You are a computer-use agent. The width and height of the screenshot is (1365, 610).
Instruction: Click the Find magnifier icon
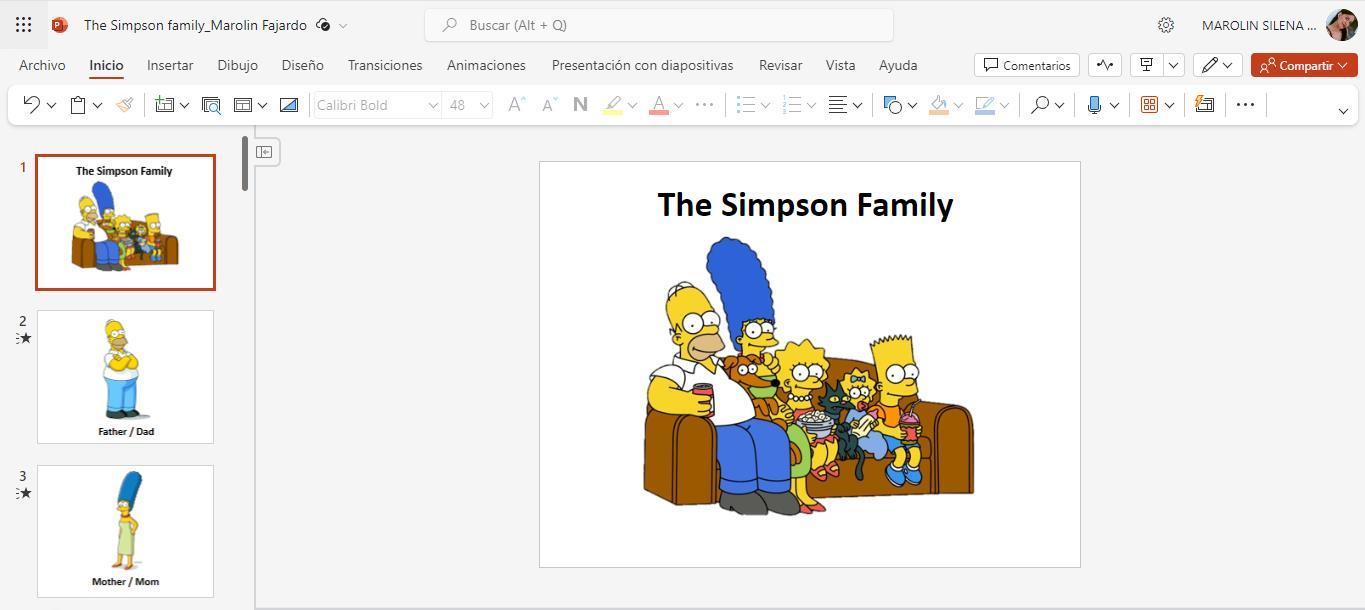coord(1040,104)
